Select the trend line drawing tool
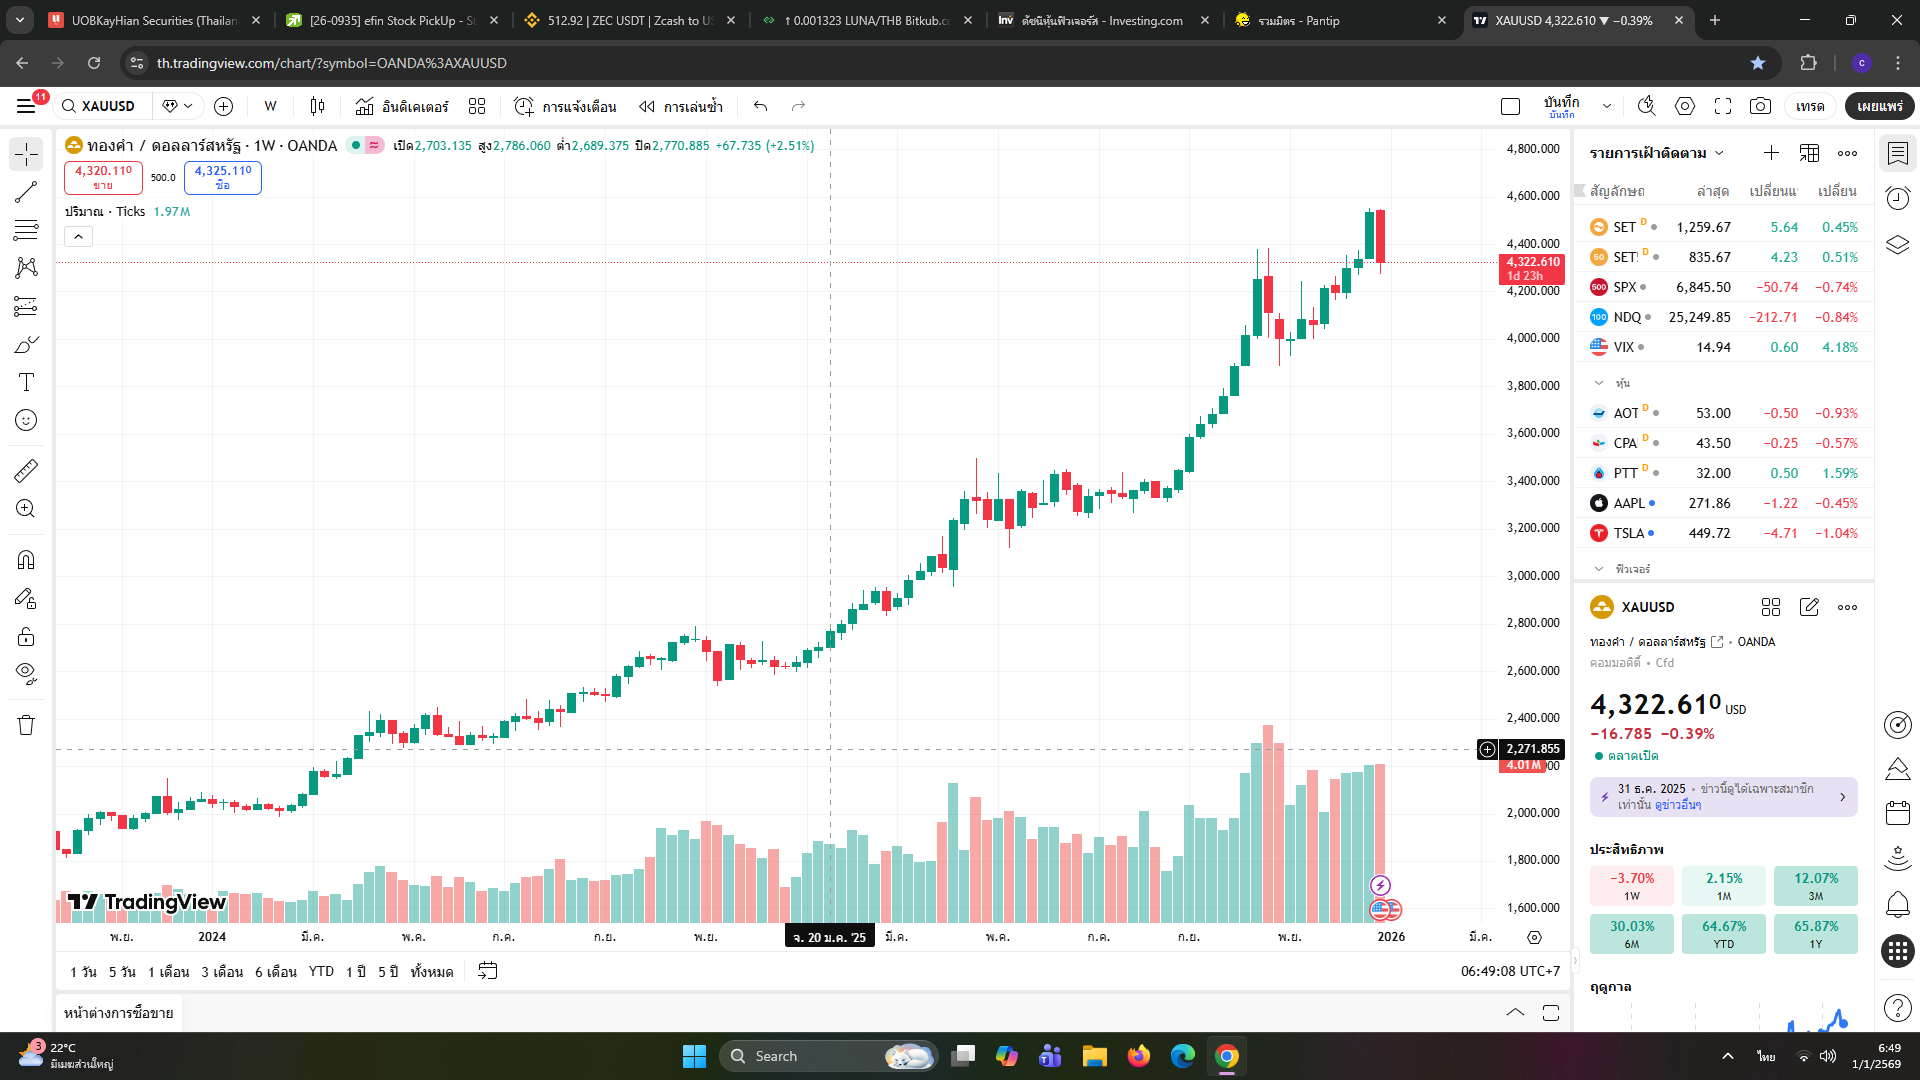1920x1080 pixels. click(26, 192)
